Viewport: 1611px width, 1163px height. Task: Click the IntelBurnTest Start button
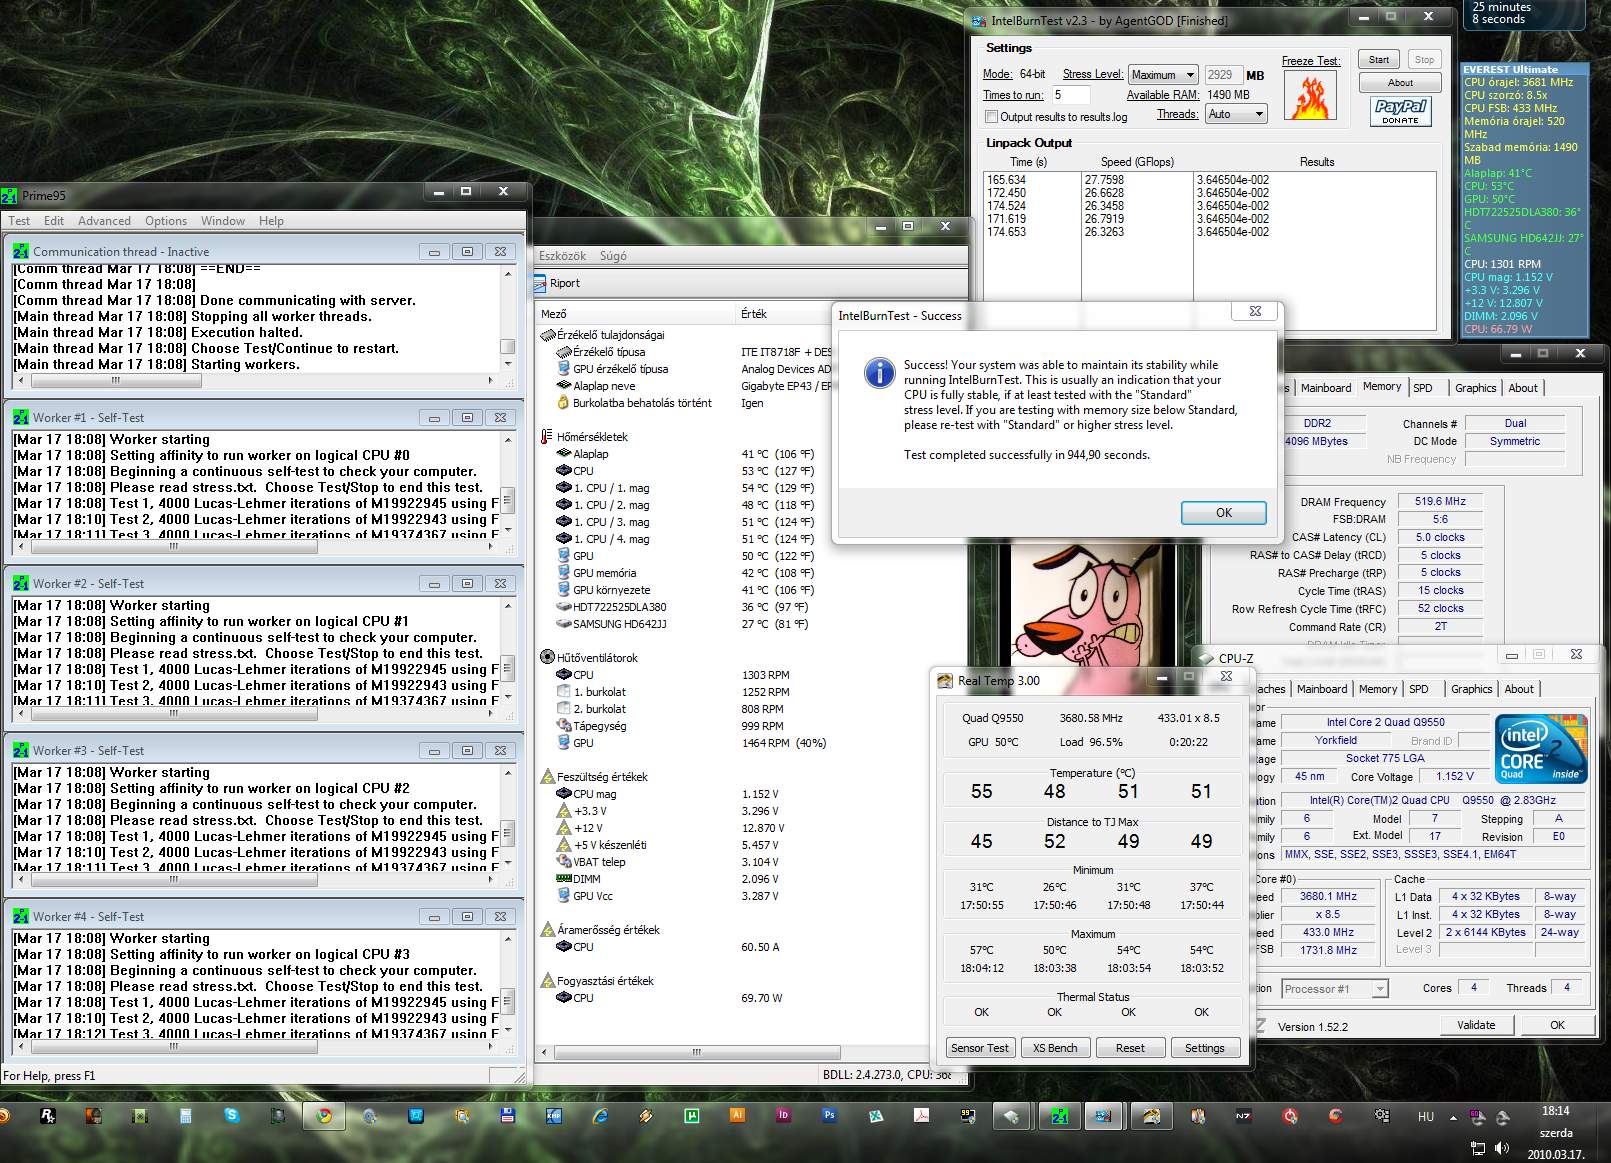tap(1379, 60)
